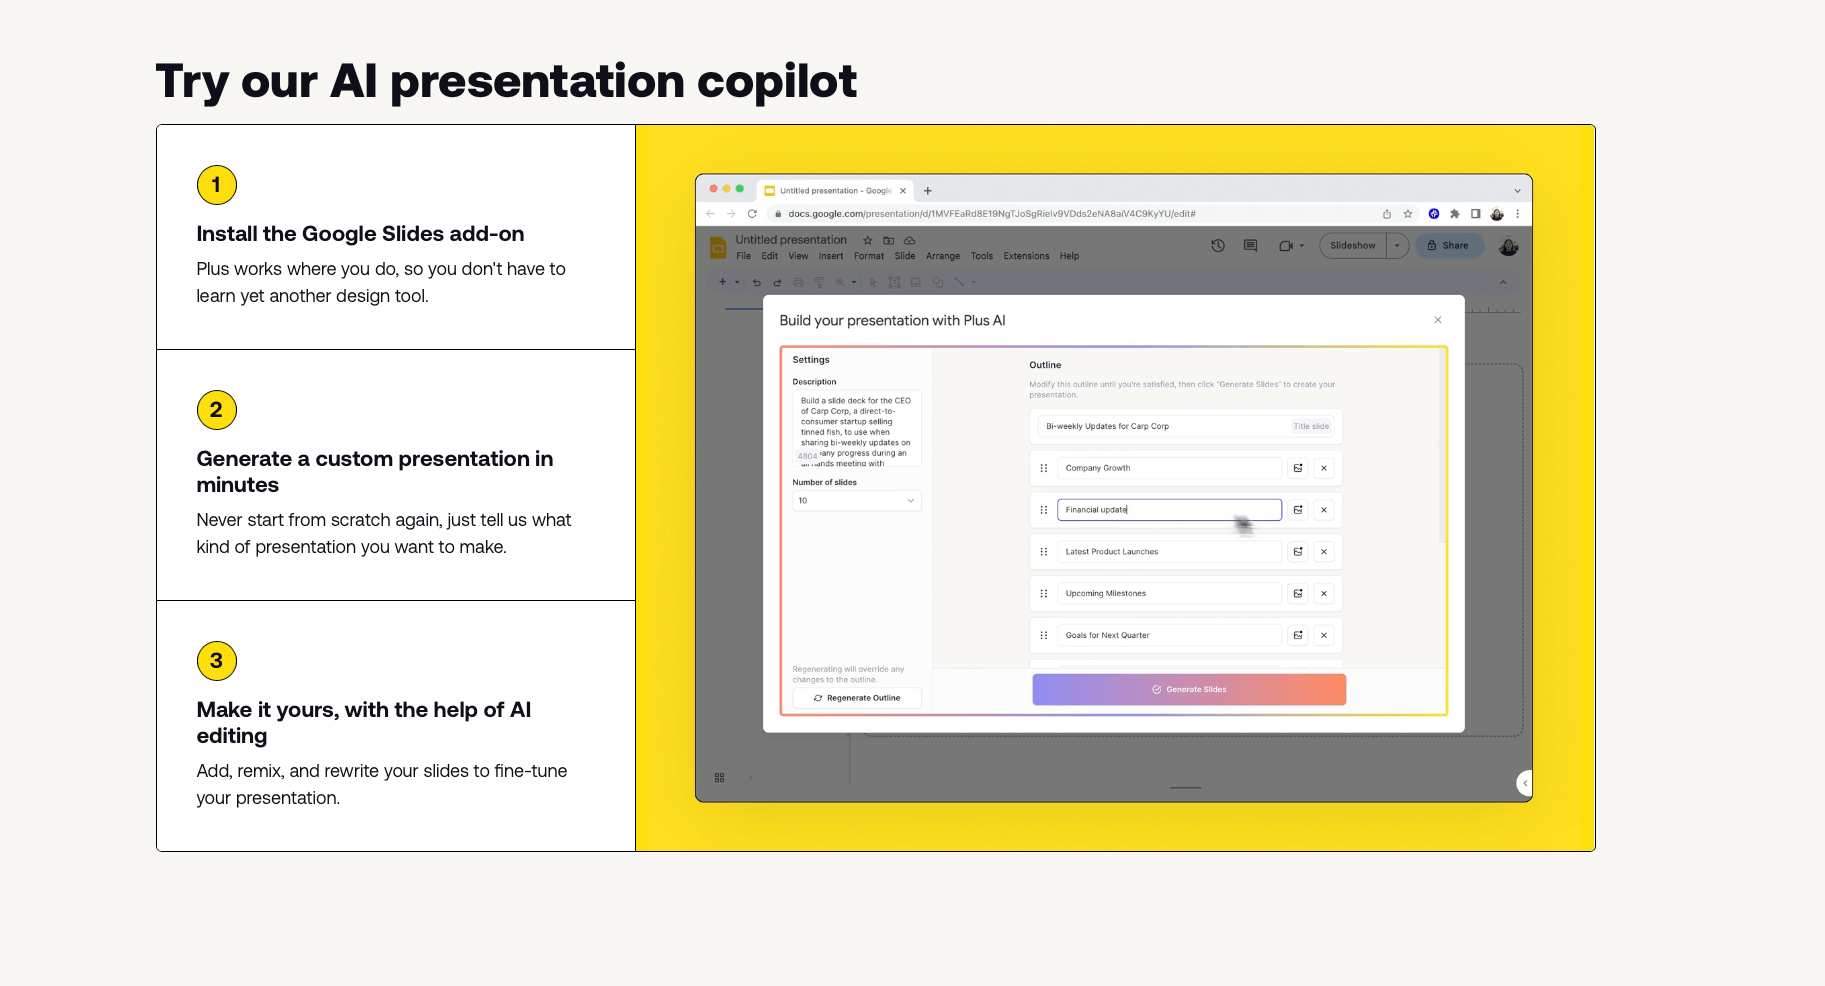
Task: Click the grid view icon at bottom left
Action: pyautogui.click(x=720, y=778)
